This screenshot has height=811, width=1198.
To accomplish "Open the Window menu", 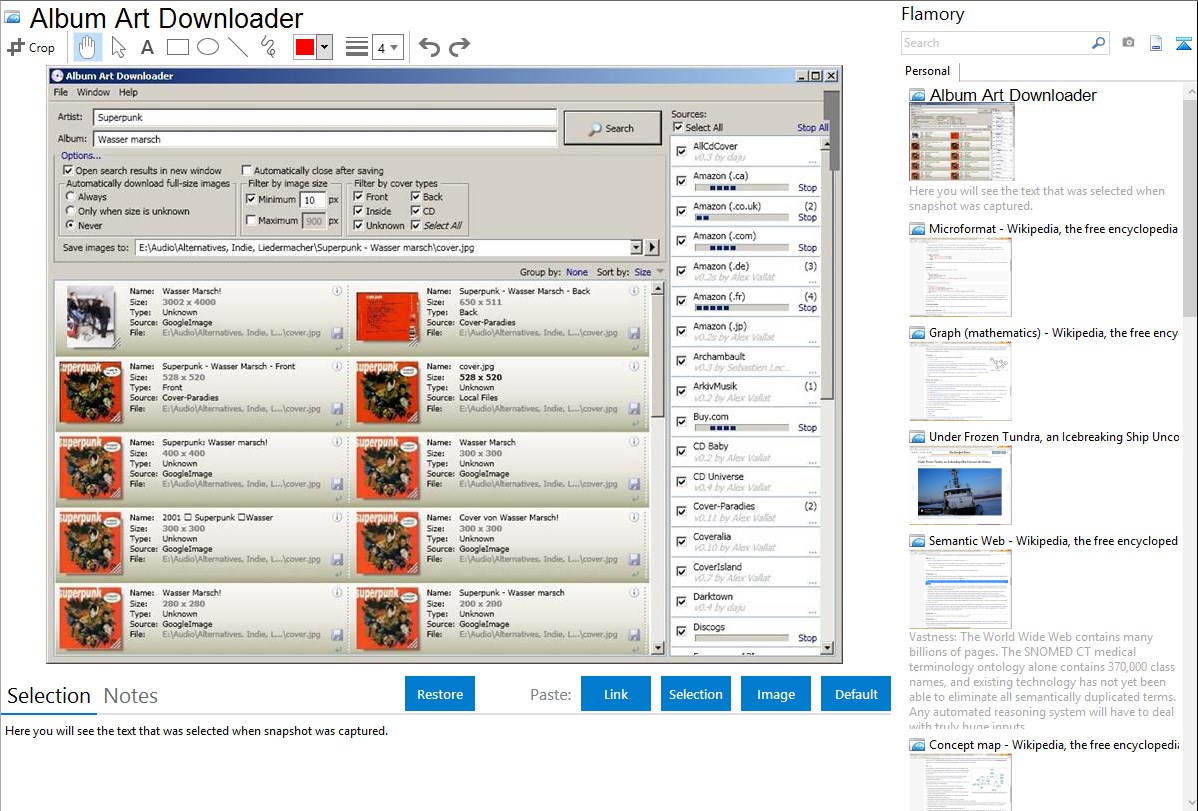I will point(93,92).
